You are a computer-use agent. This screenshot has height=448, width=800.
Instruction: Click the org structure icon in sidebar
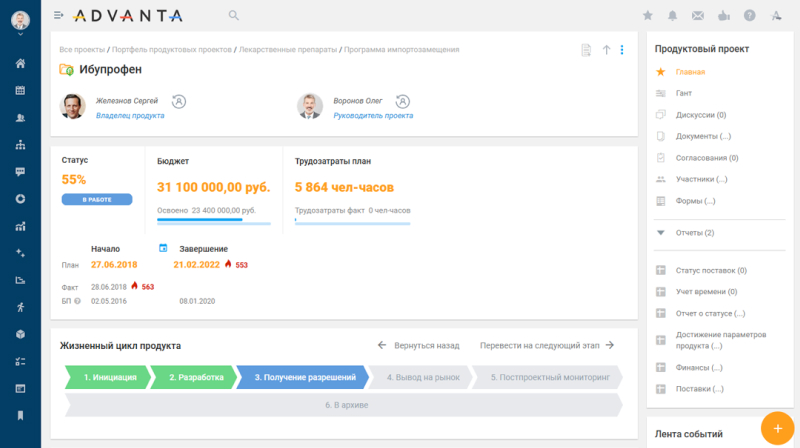pos(20,145)
